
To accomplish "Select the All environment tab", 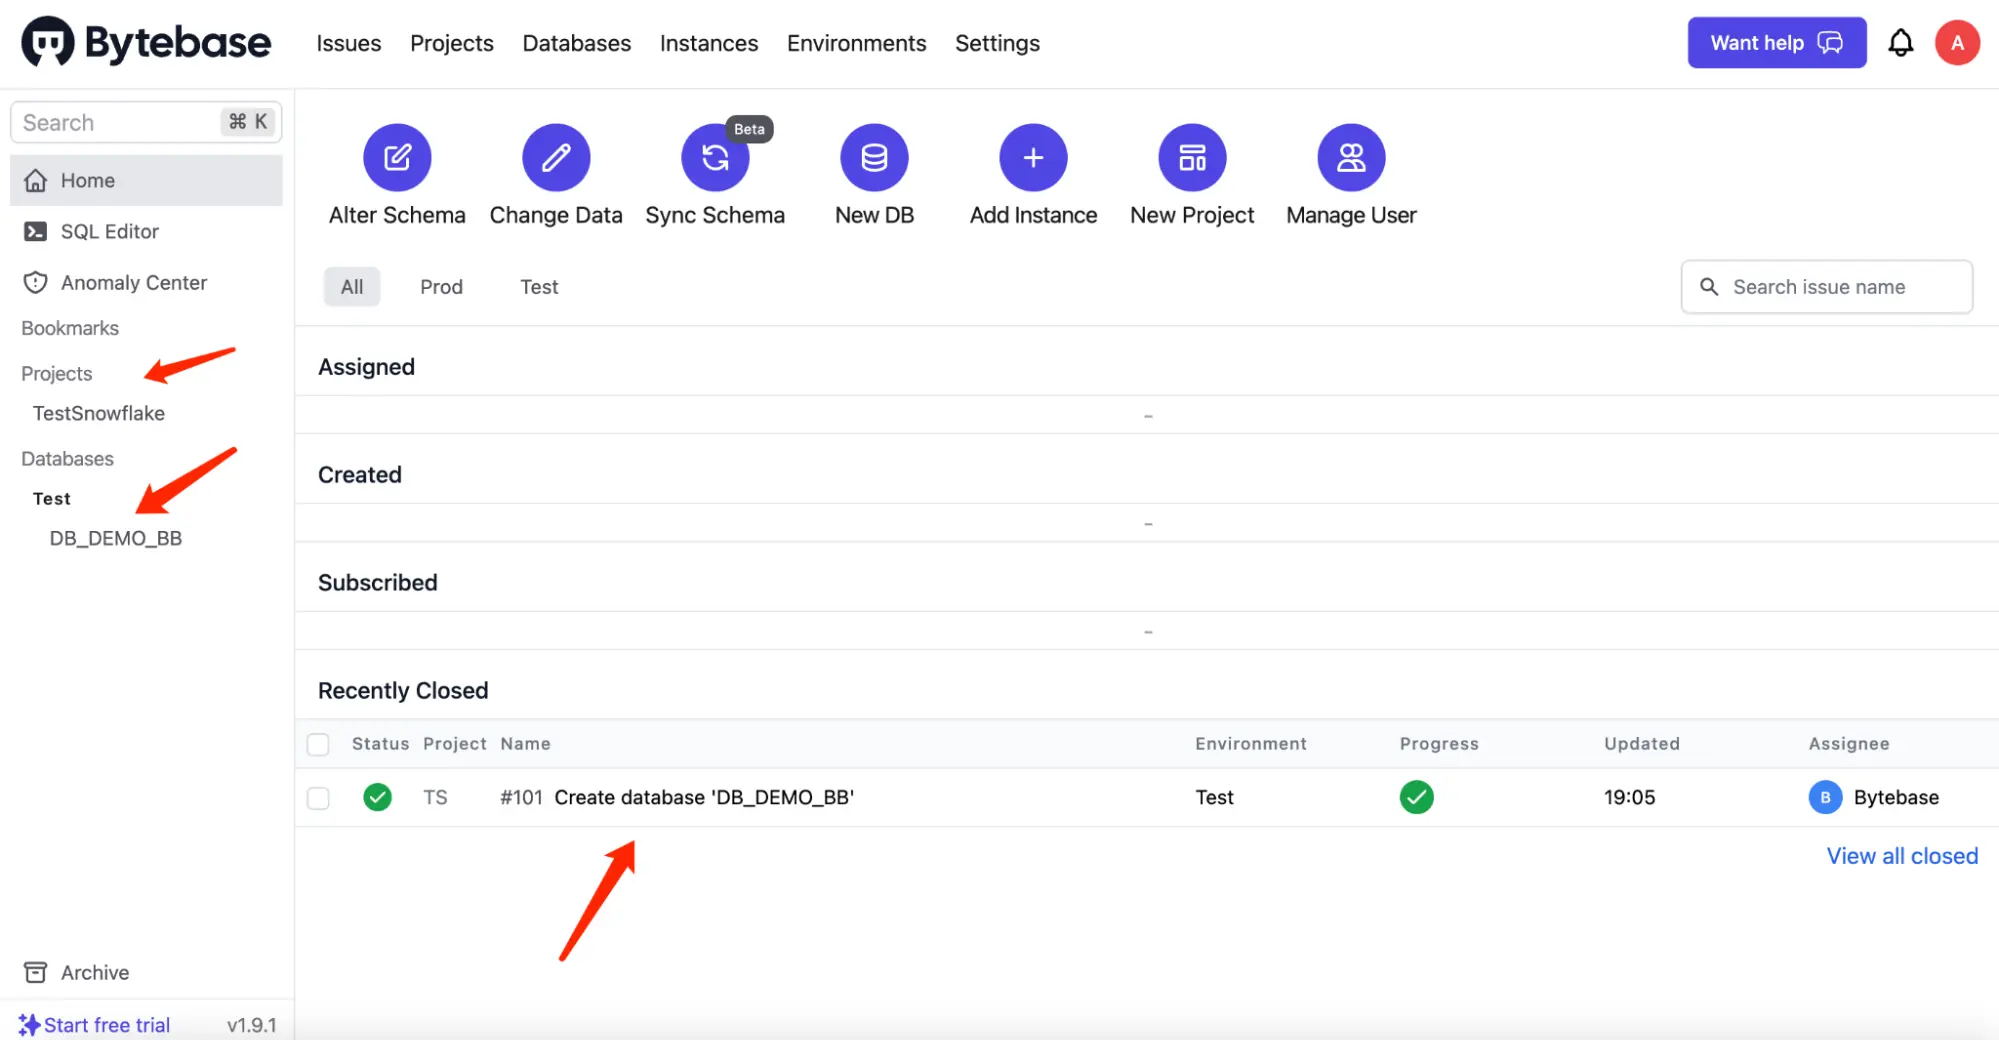I will (352, 287).
